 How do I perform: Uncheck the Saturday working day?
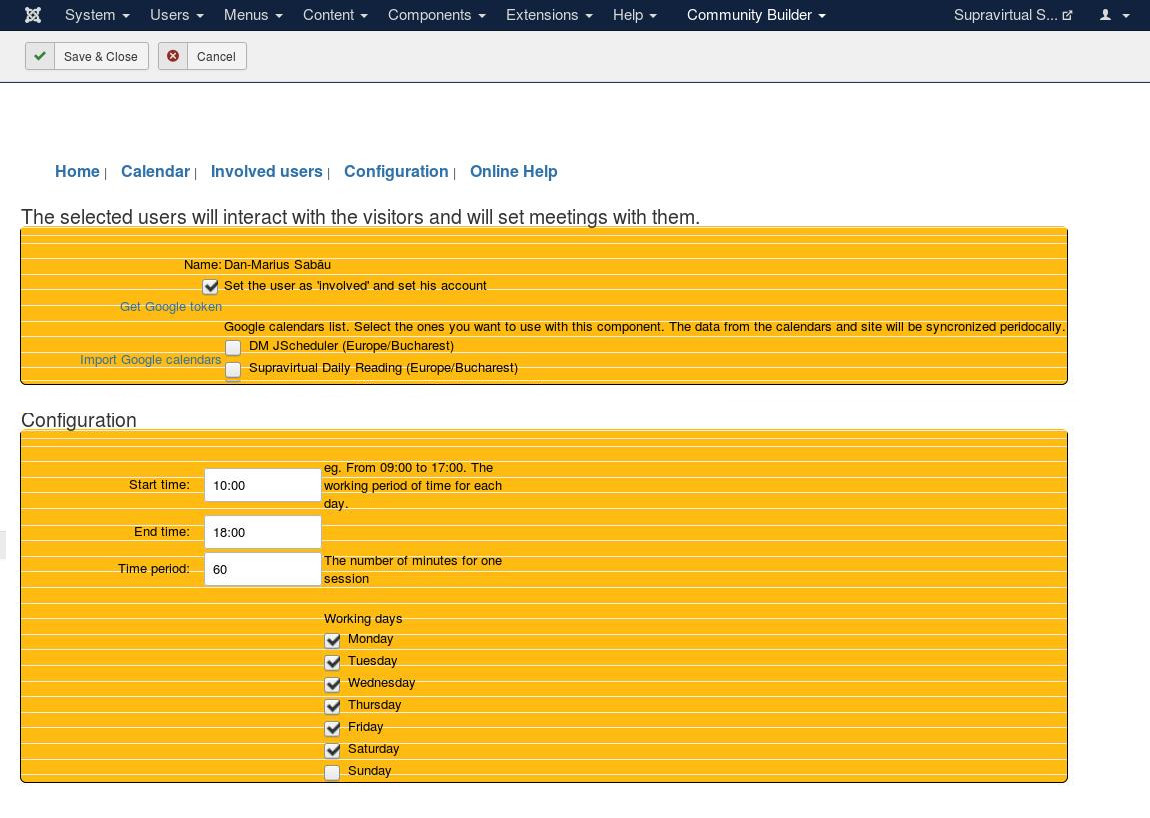[332, 750]
